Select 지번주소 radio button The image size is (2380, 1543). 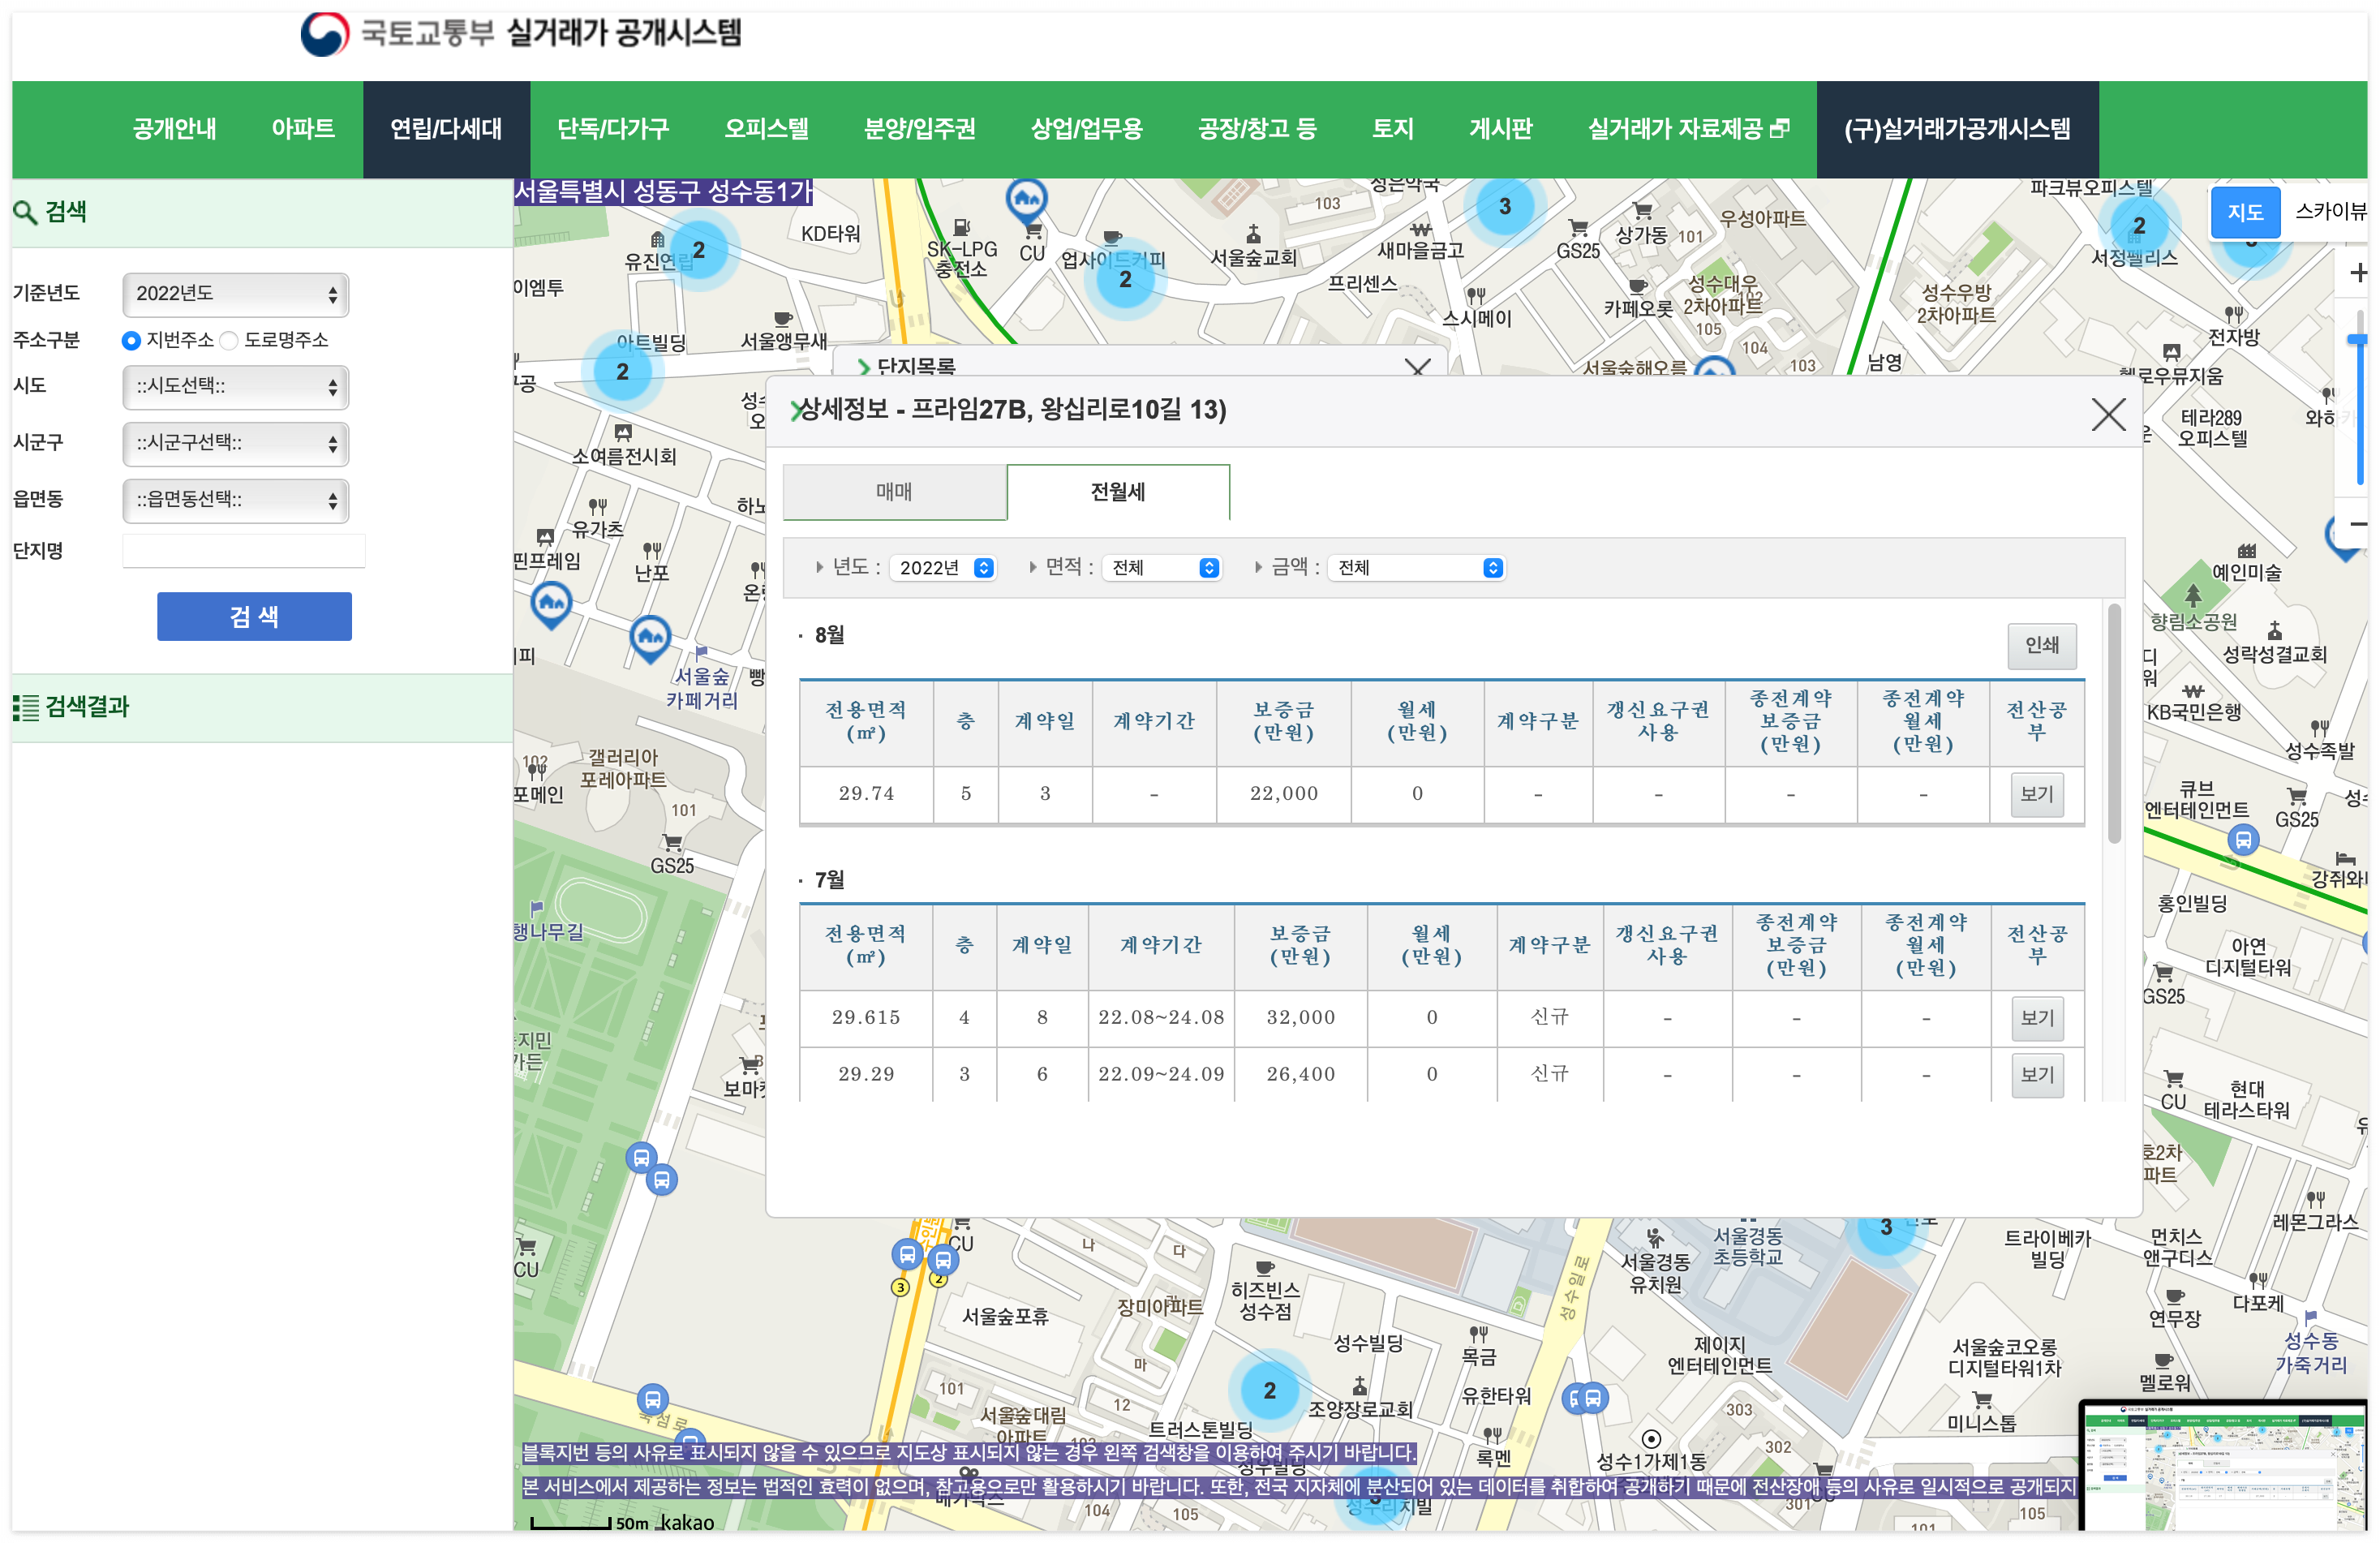tap(130, 341)
